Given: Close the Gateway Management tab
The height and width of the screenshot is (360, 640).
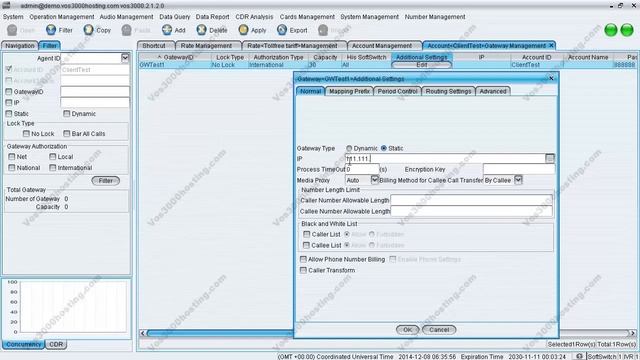Looking at the screenshot, I should coord(551,45).
